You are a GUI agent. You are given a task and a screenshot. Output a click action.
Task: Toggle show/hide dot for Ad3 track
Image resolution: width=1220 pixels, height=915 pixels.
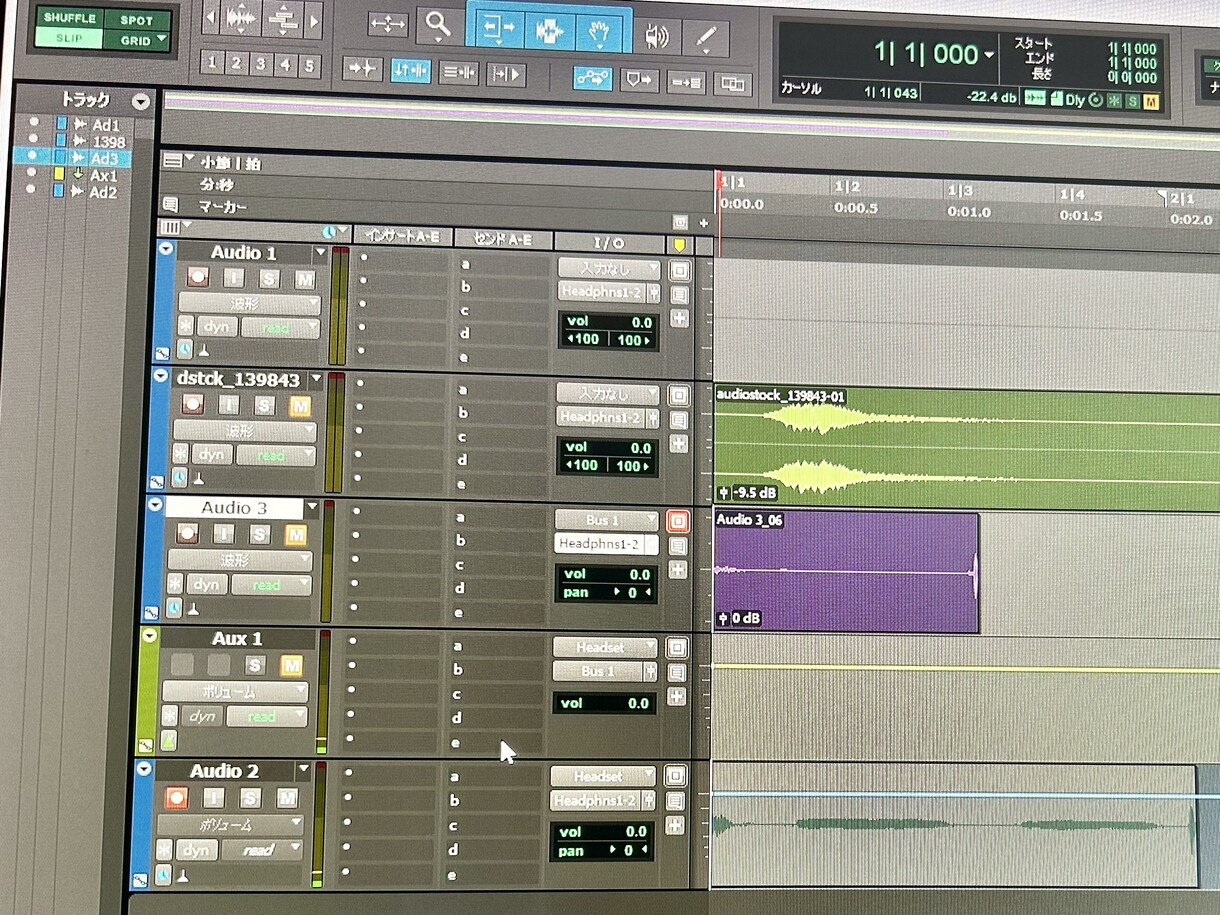[32, 155]
